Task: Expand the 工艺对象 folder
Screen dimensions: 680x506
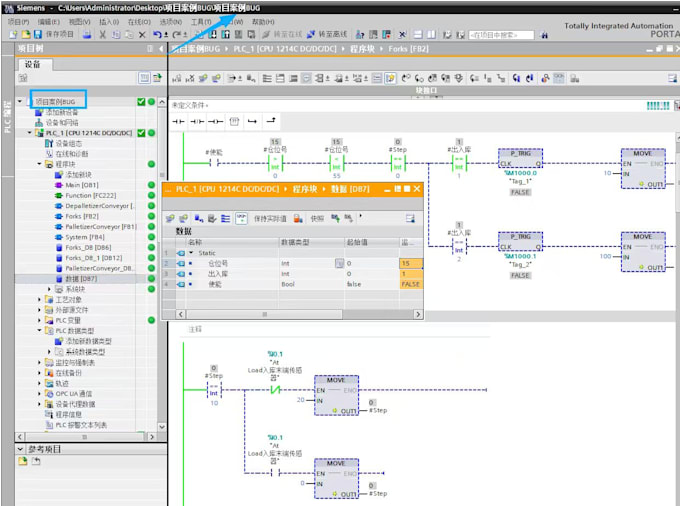Action: [x=39, y=300]
